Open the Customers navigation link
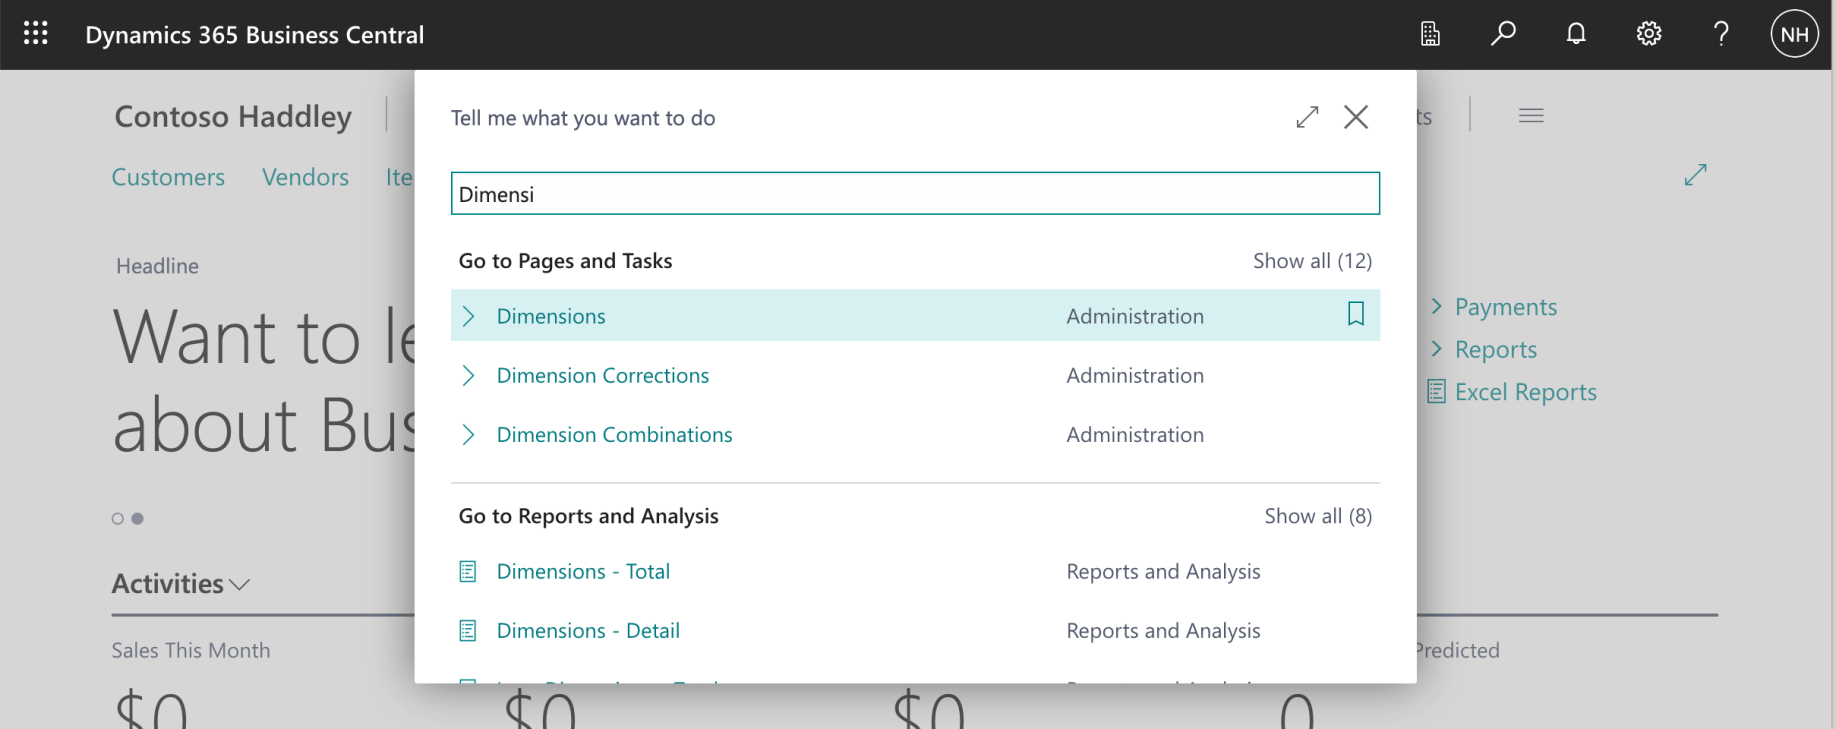The height and width of the screenshot is (729, 1836). [168, 177]
